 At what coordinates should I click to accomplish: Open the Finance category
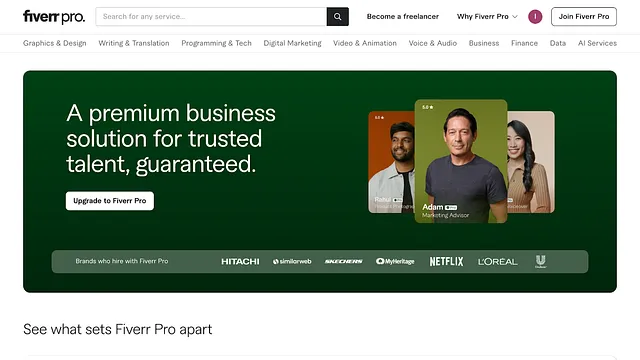(x=524, y=43)
